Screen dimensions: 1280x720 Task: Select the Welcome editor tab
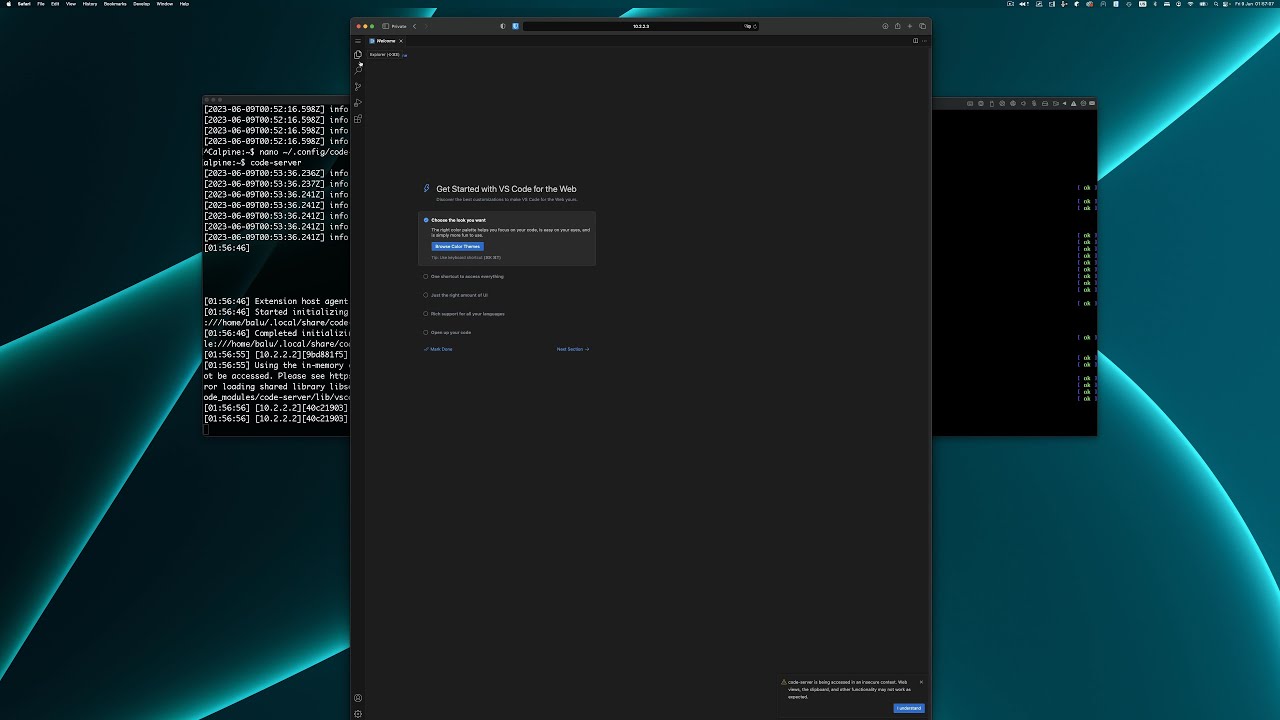tap(385, 41)
